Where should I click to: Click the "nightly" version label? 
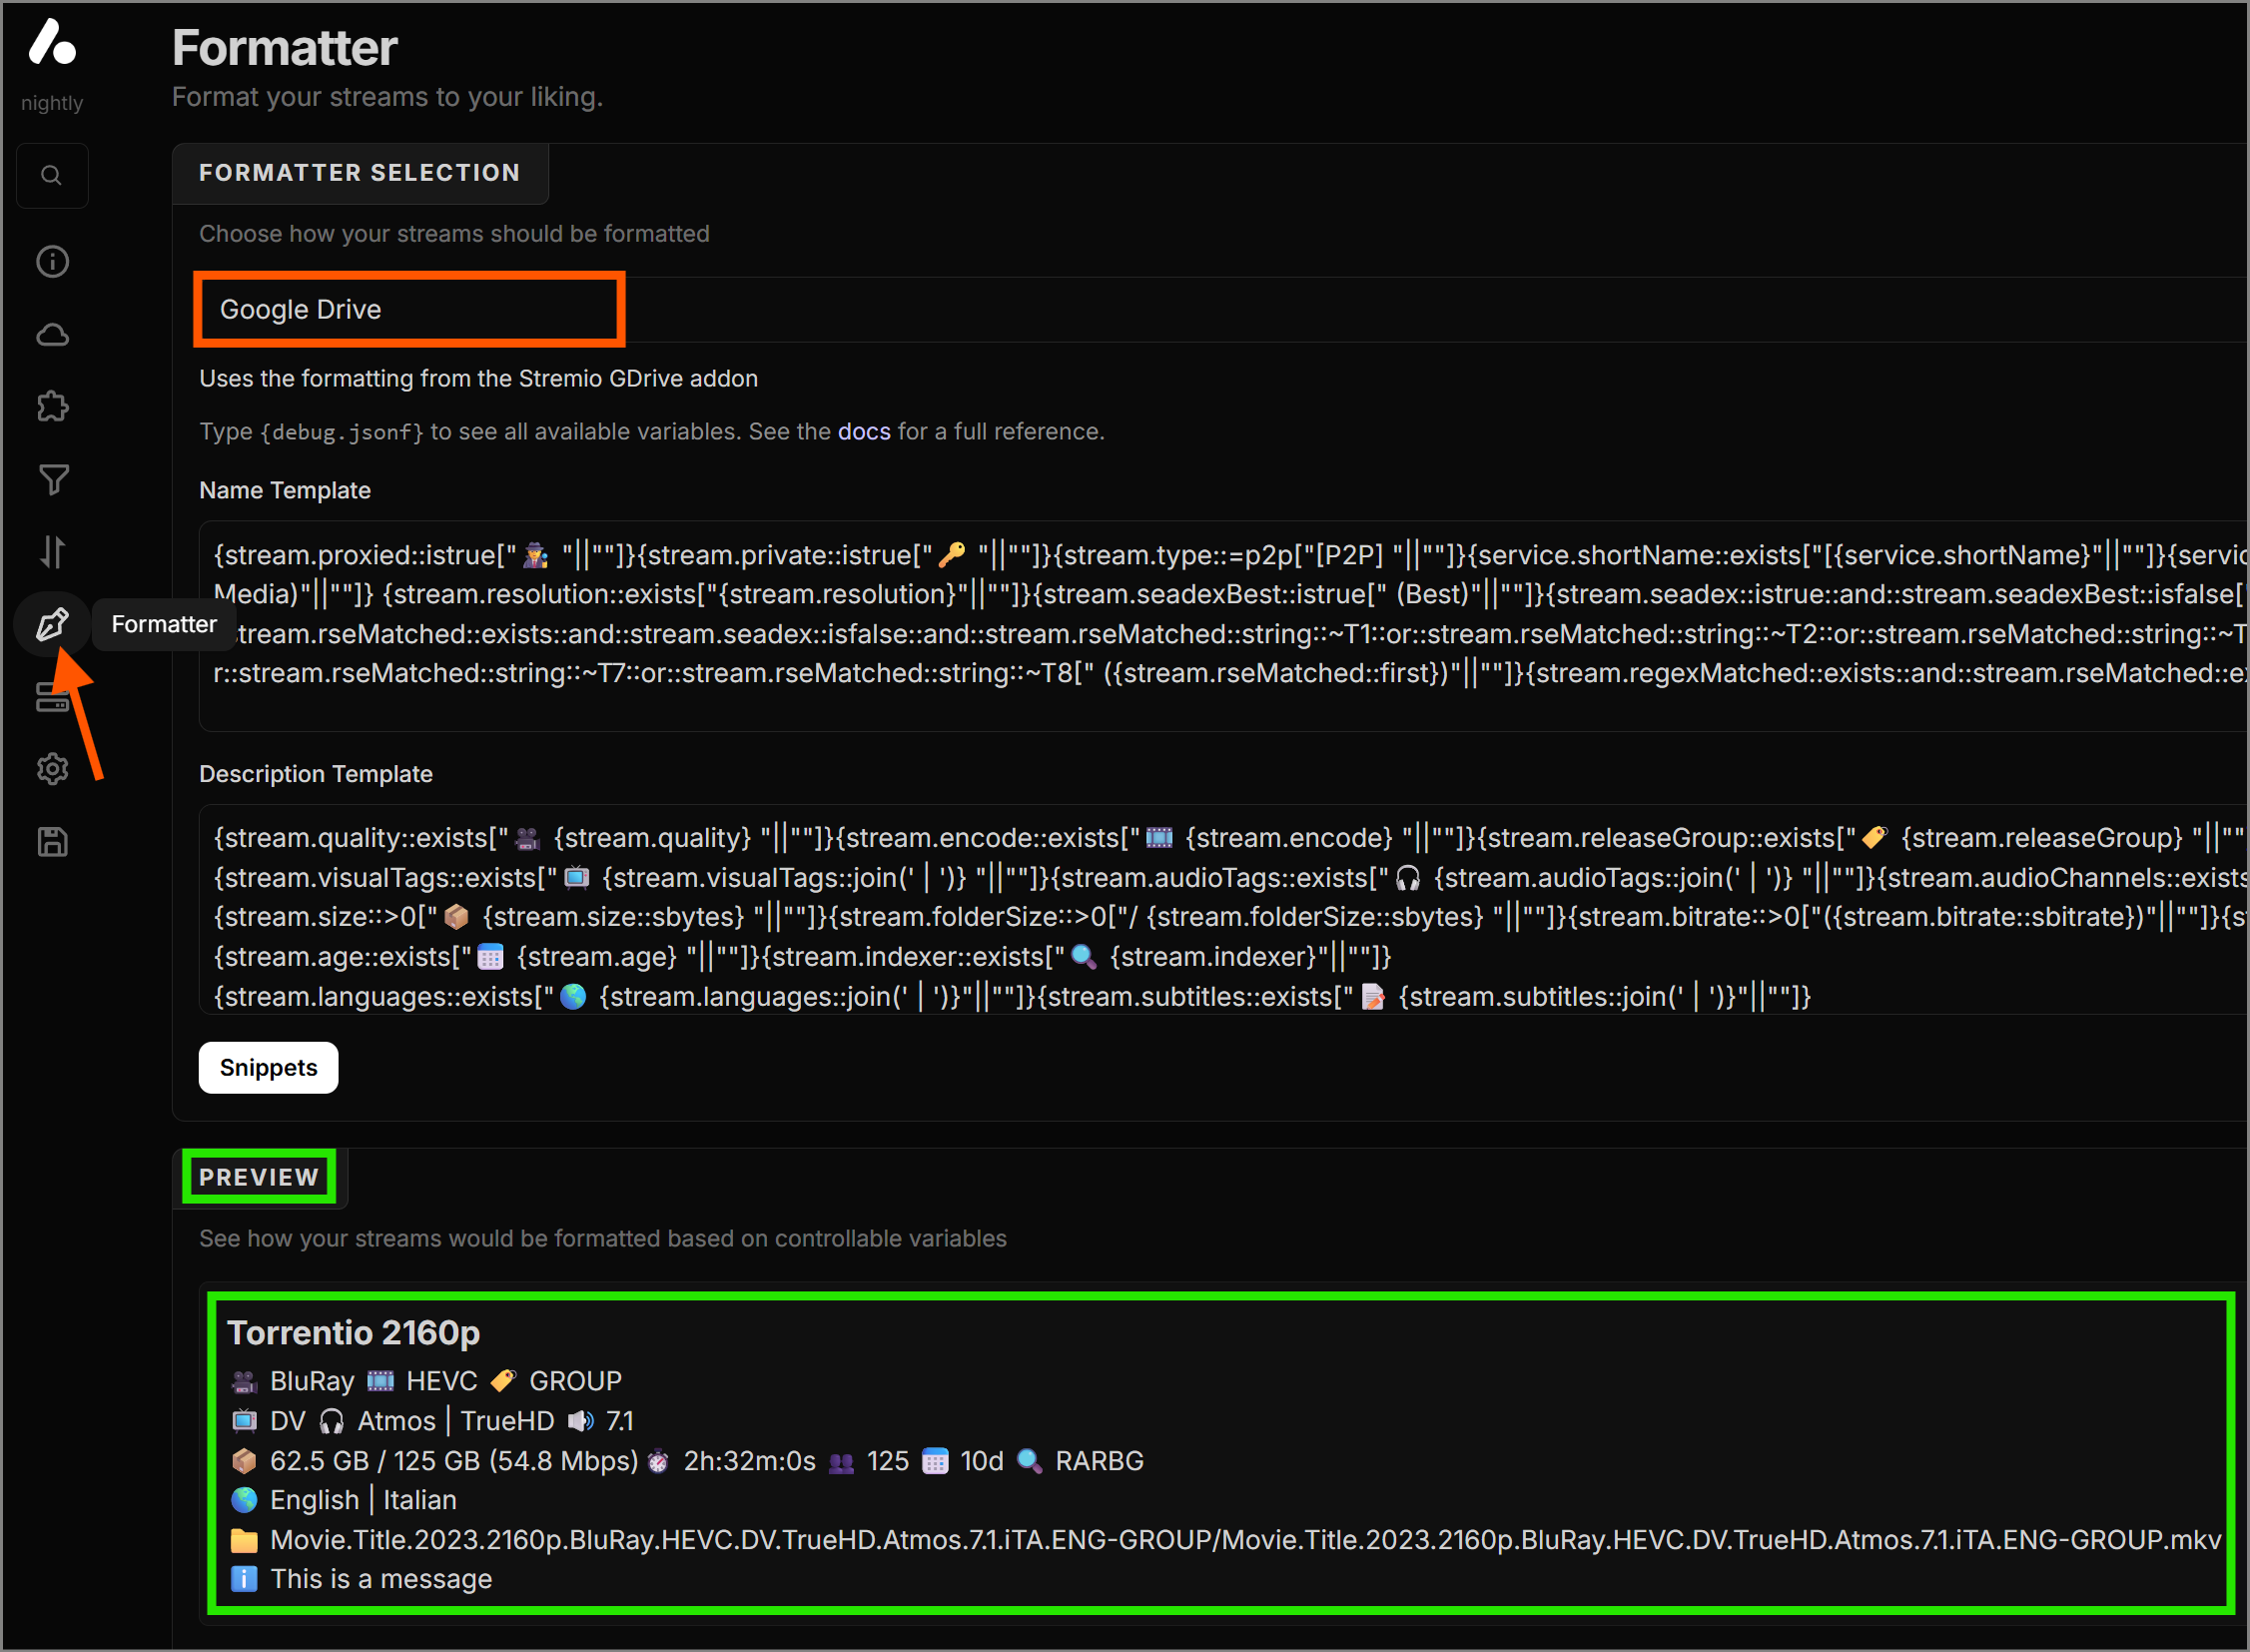pos(52,103)
